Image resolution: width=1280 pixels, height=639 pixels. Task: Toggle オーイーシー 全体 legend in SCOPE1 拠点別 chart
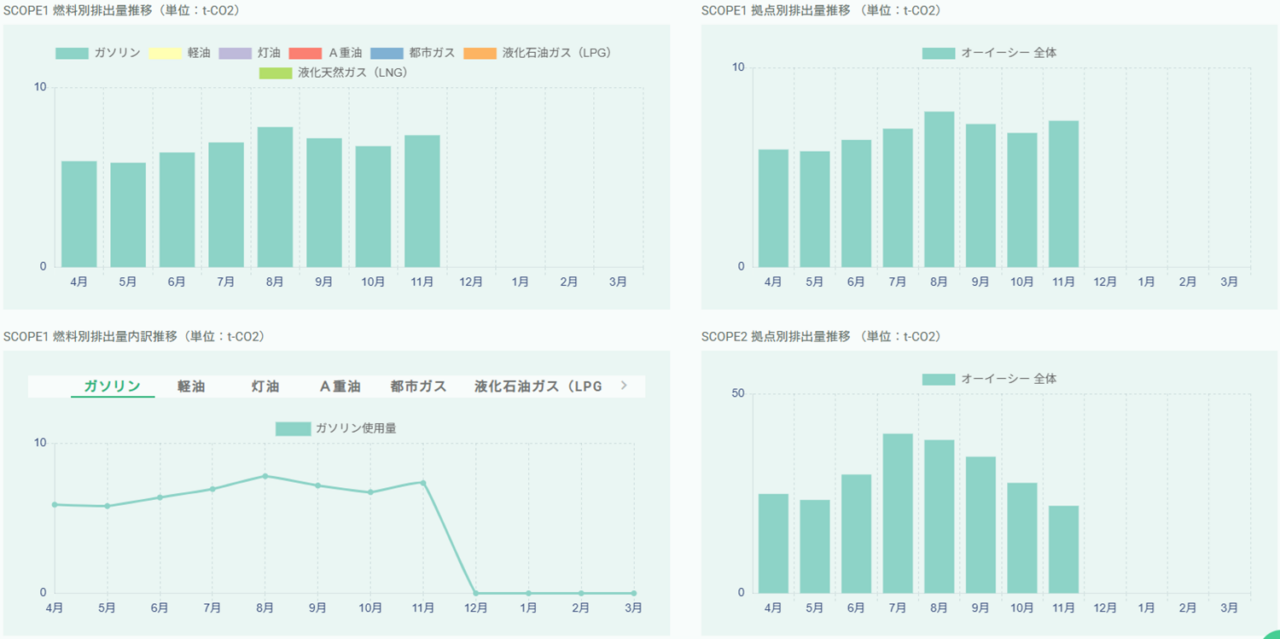point(989,53)
